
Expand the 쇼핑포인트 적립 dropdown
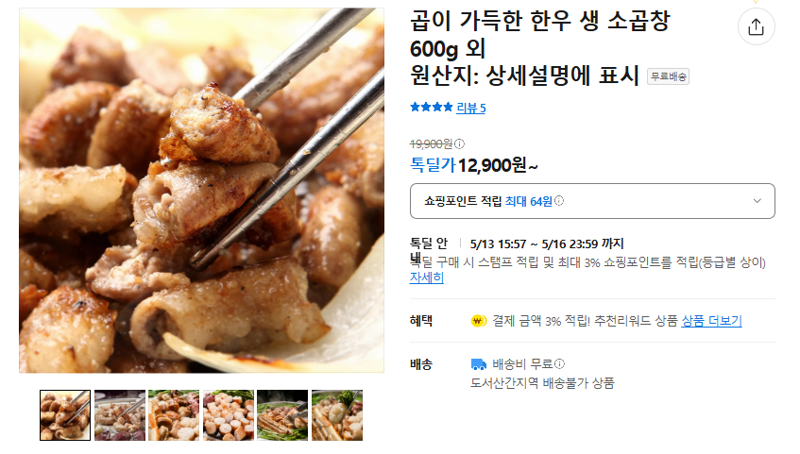pyautogui.click(x=592, y=201)
